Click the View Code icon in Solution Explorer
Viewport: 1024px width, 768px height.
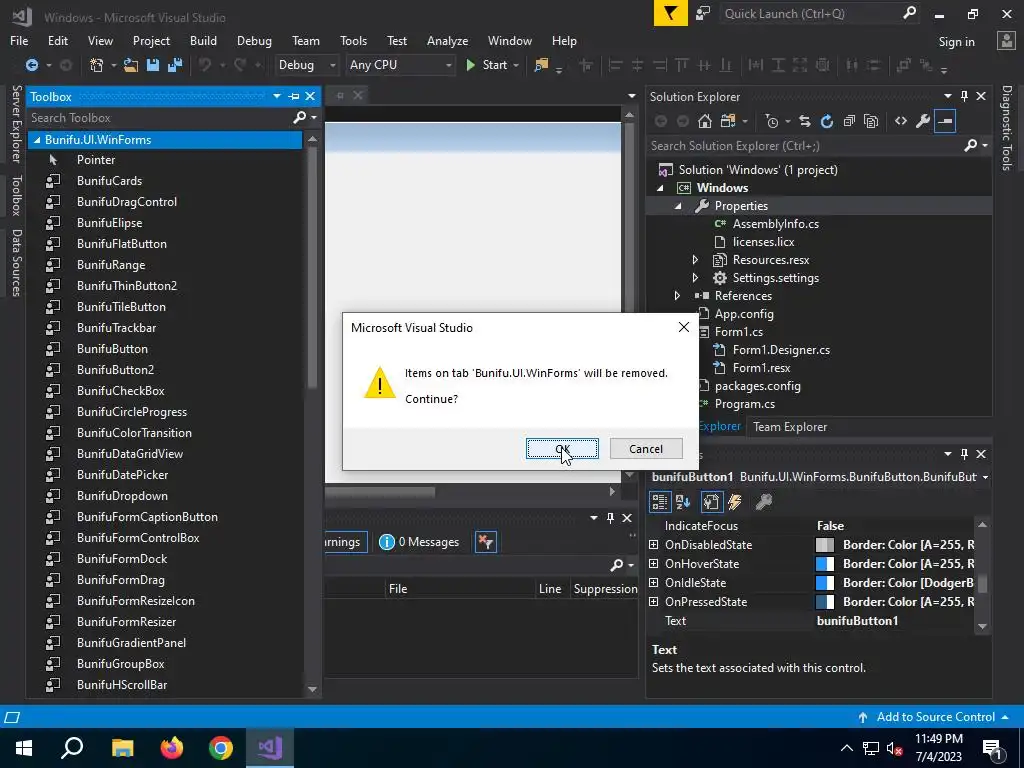[x=901, y=121]
